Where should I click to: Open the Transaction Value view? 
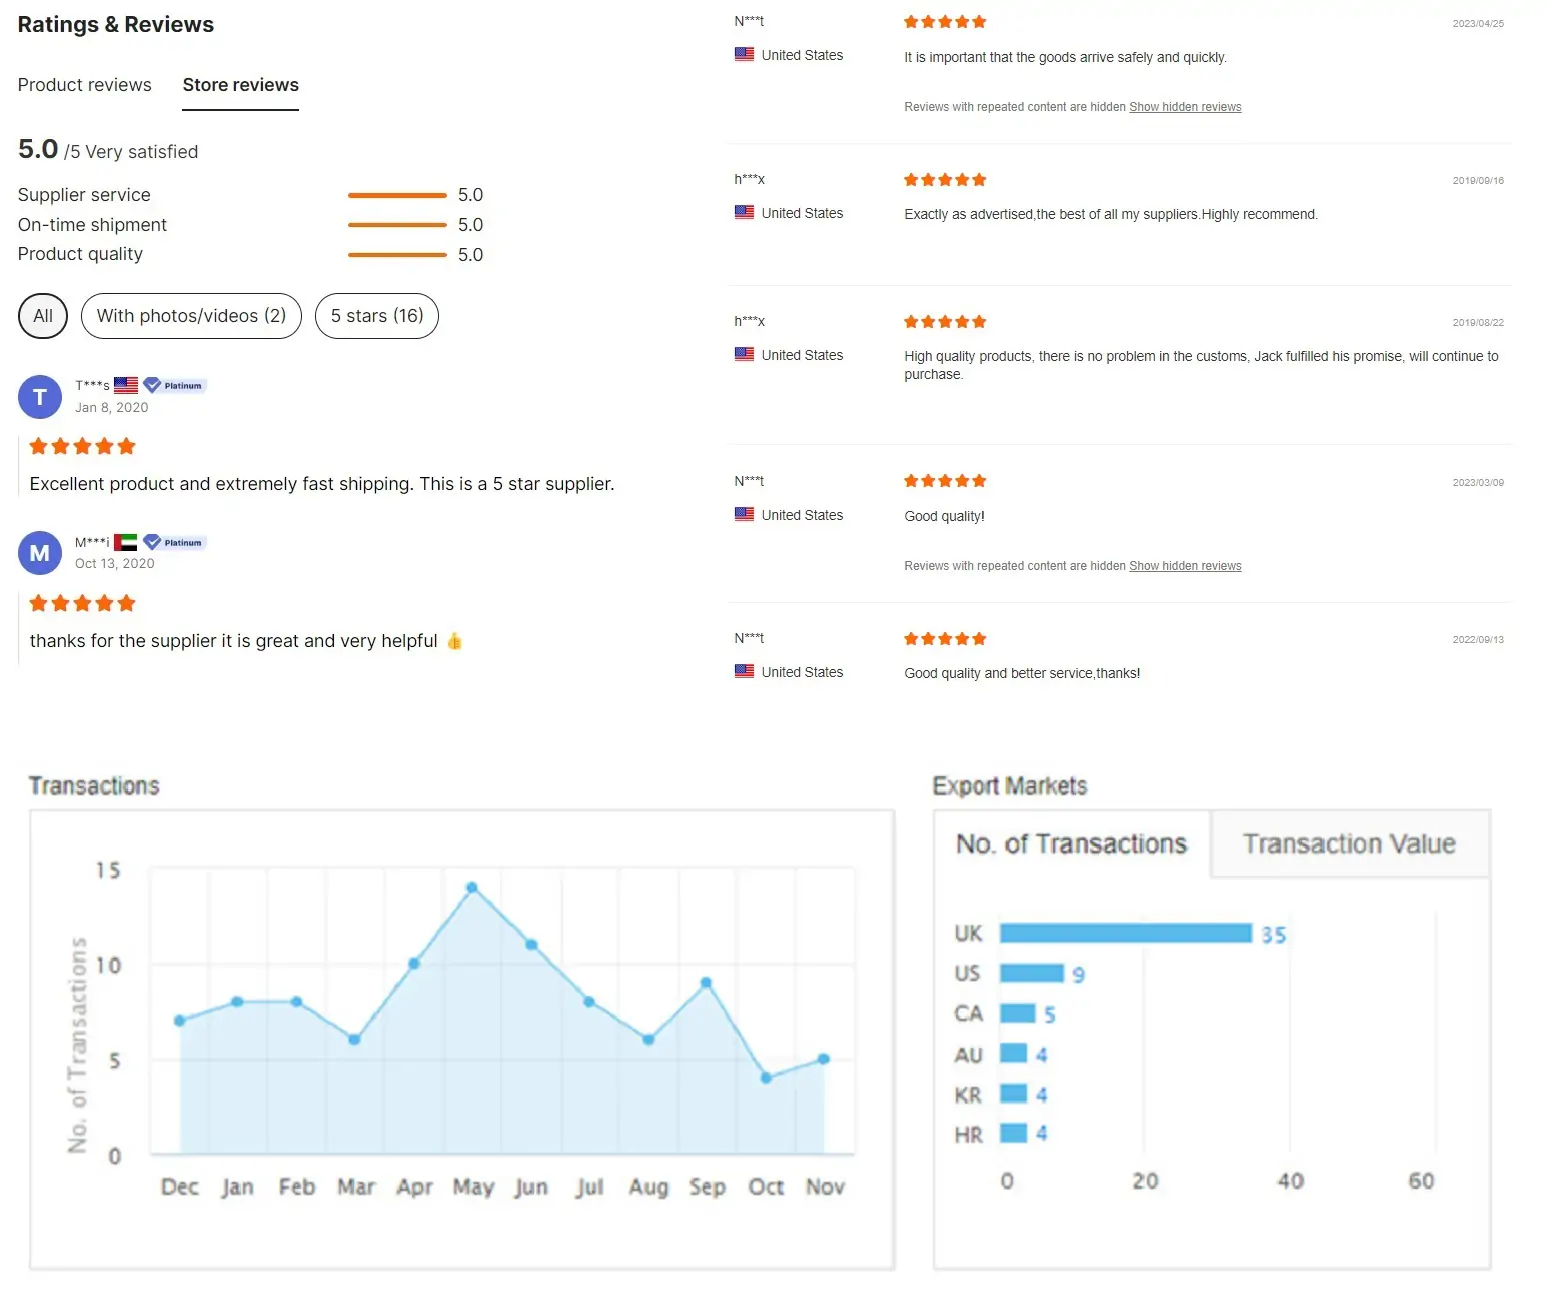(1349, 843)
